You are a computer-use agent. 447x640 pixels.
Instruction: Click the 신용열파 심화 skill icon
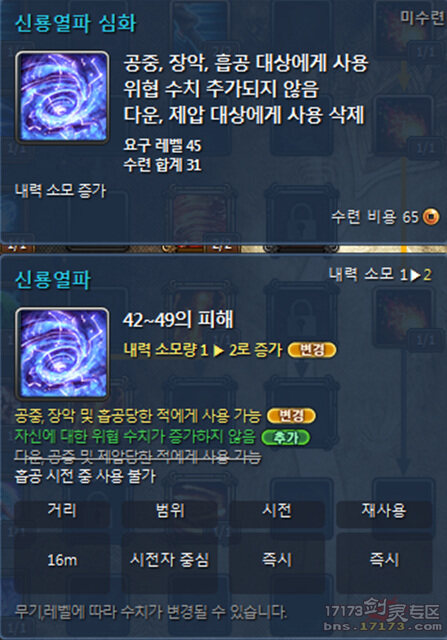click(62, 97)
